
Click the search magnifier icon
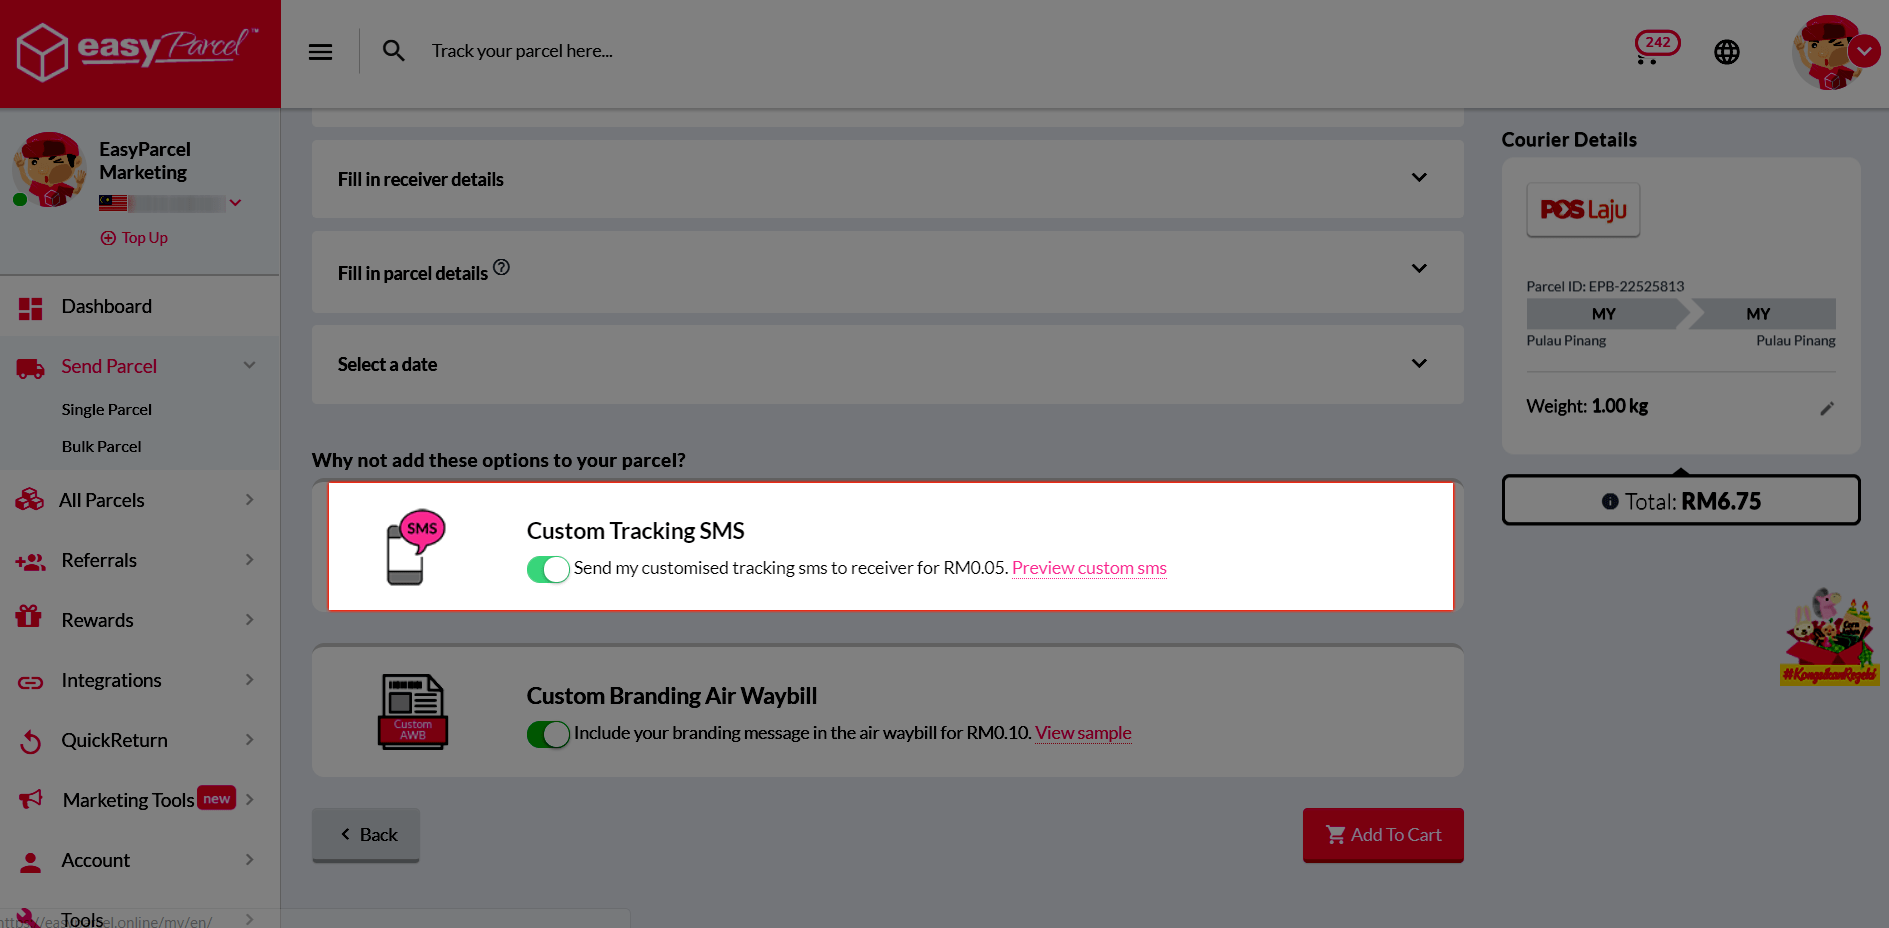pyautogui.click(x=394, y=51)
